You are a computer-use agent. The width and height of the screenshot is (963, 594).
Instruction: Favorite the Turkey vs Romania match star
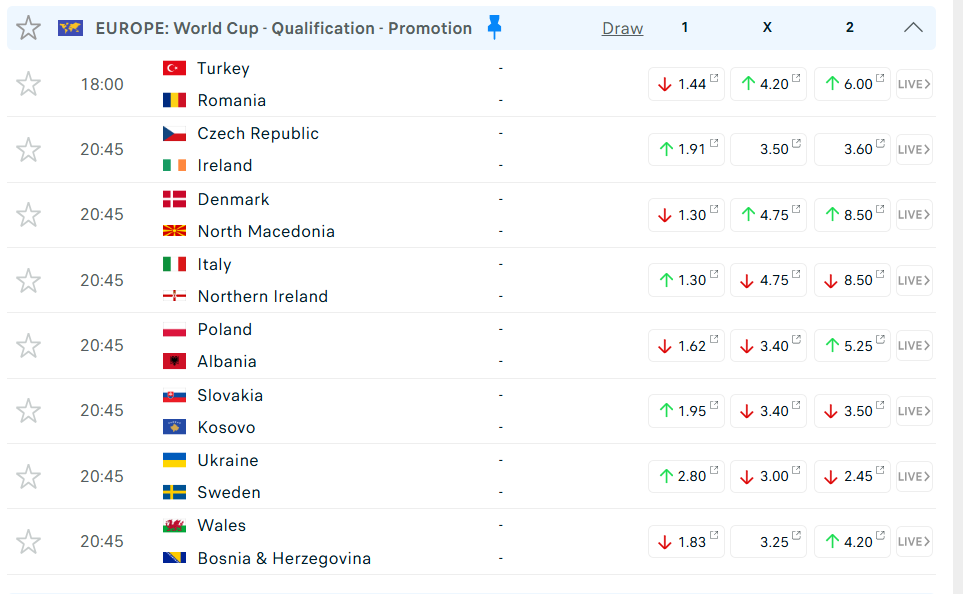pyautogui.click(x=28, y=84)
